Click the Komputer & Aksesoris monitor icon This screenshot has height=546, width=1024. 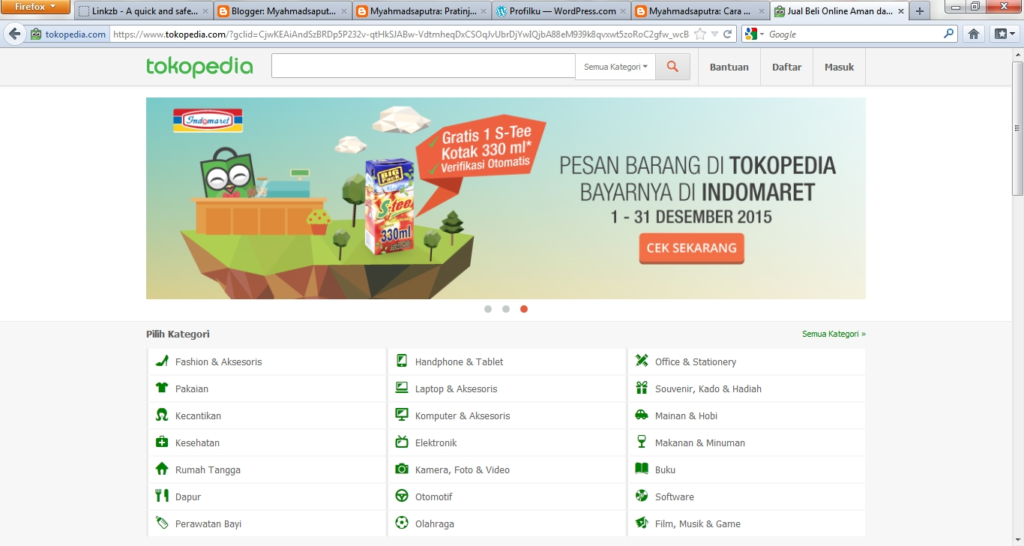point(402,415)
